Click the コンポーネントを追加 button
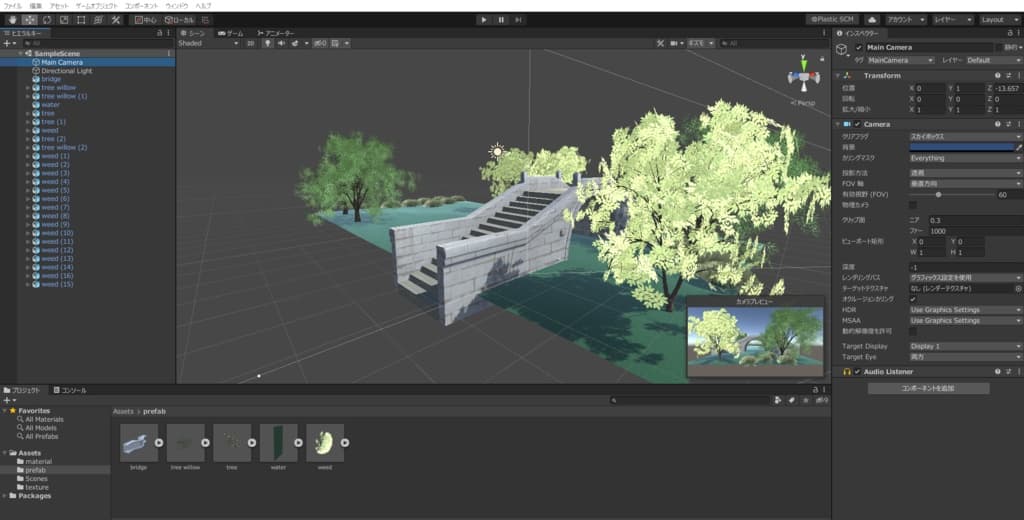The image size is (1024, 520). (x=929, y=388)
